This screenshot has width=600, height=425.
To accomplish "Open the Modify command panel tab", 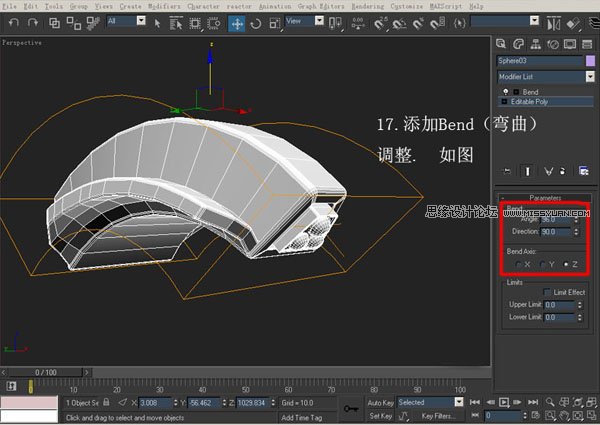I will [520, 44].
